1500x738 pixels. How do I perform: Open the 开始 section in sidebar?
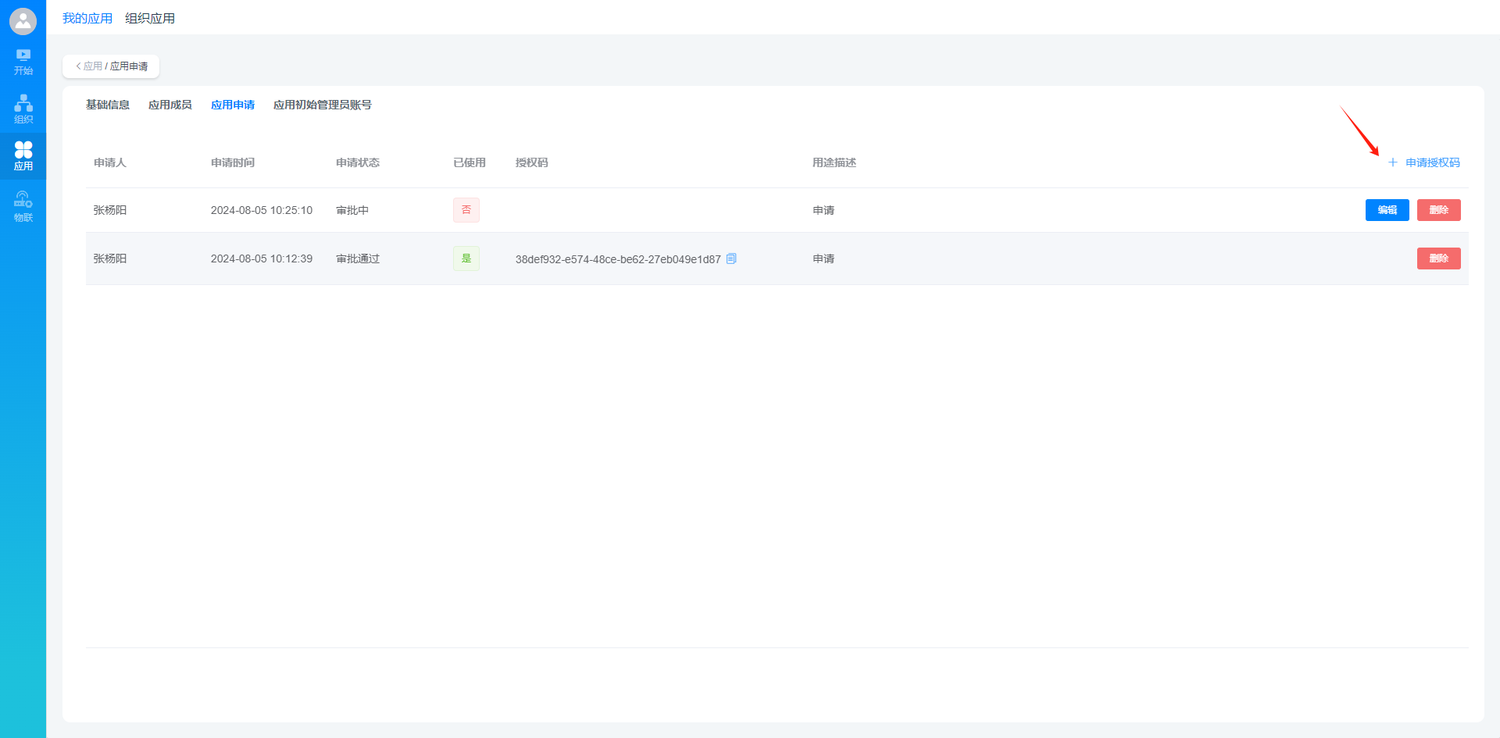click(23, 61)
